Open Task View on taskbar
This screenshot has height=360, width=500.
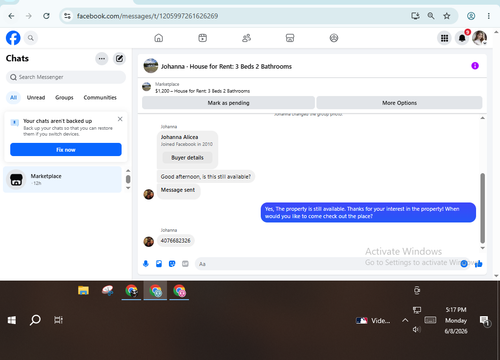(x=58, y=320)
